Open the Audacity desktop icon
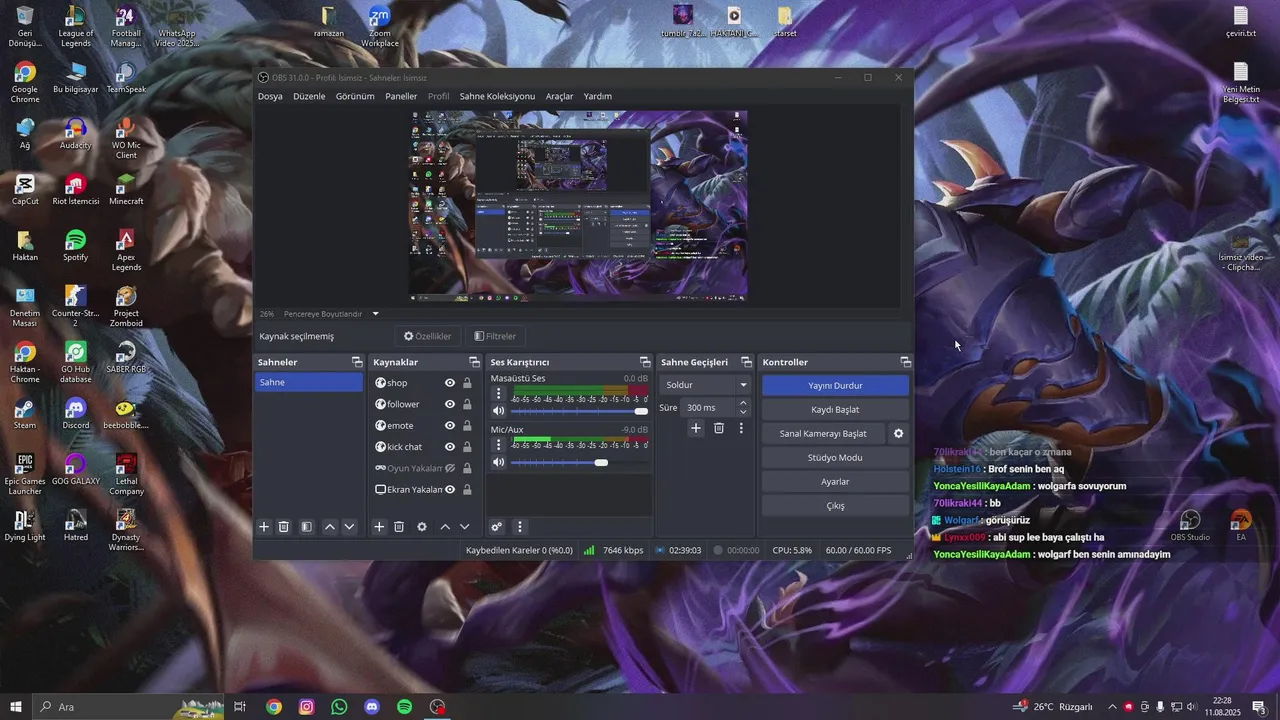 pyautogui.click(x=75, y=133)
